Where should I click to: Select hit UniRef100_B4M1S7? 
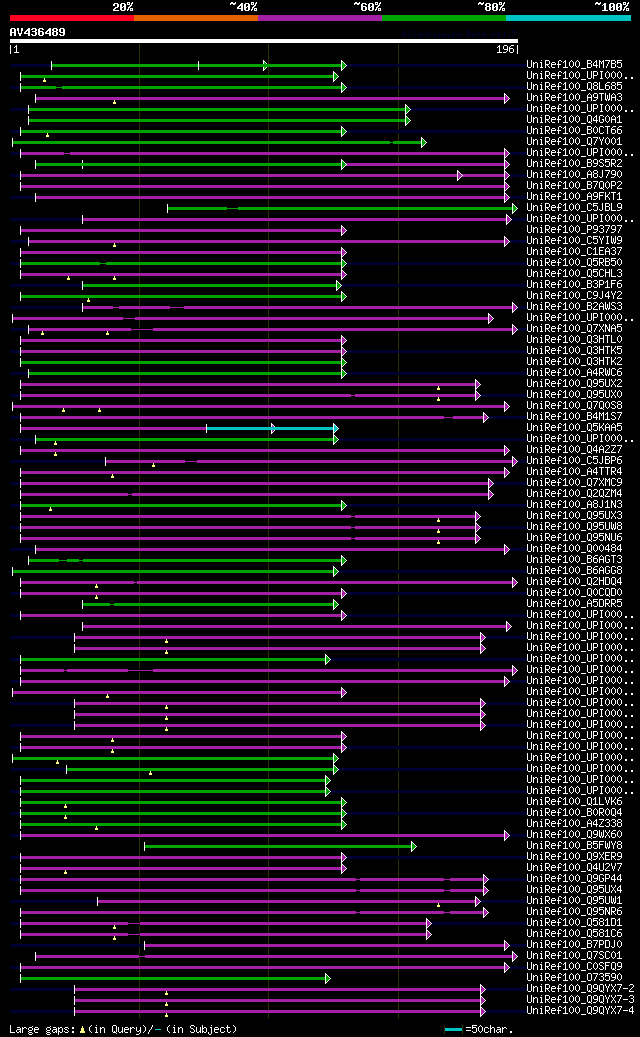click(574, 416)
